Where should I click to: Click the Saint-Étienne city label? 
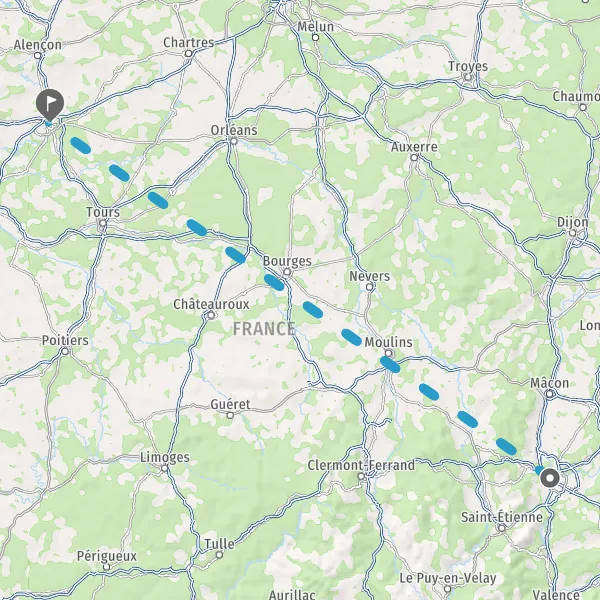502,517
